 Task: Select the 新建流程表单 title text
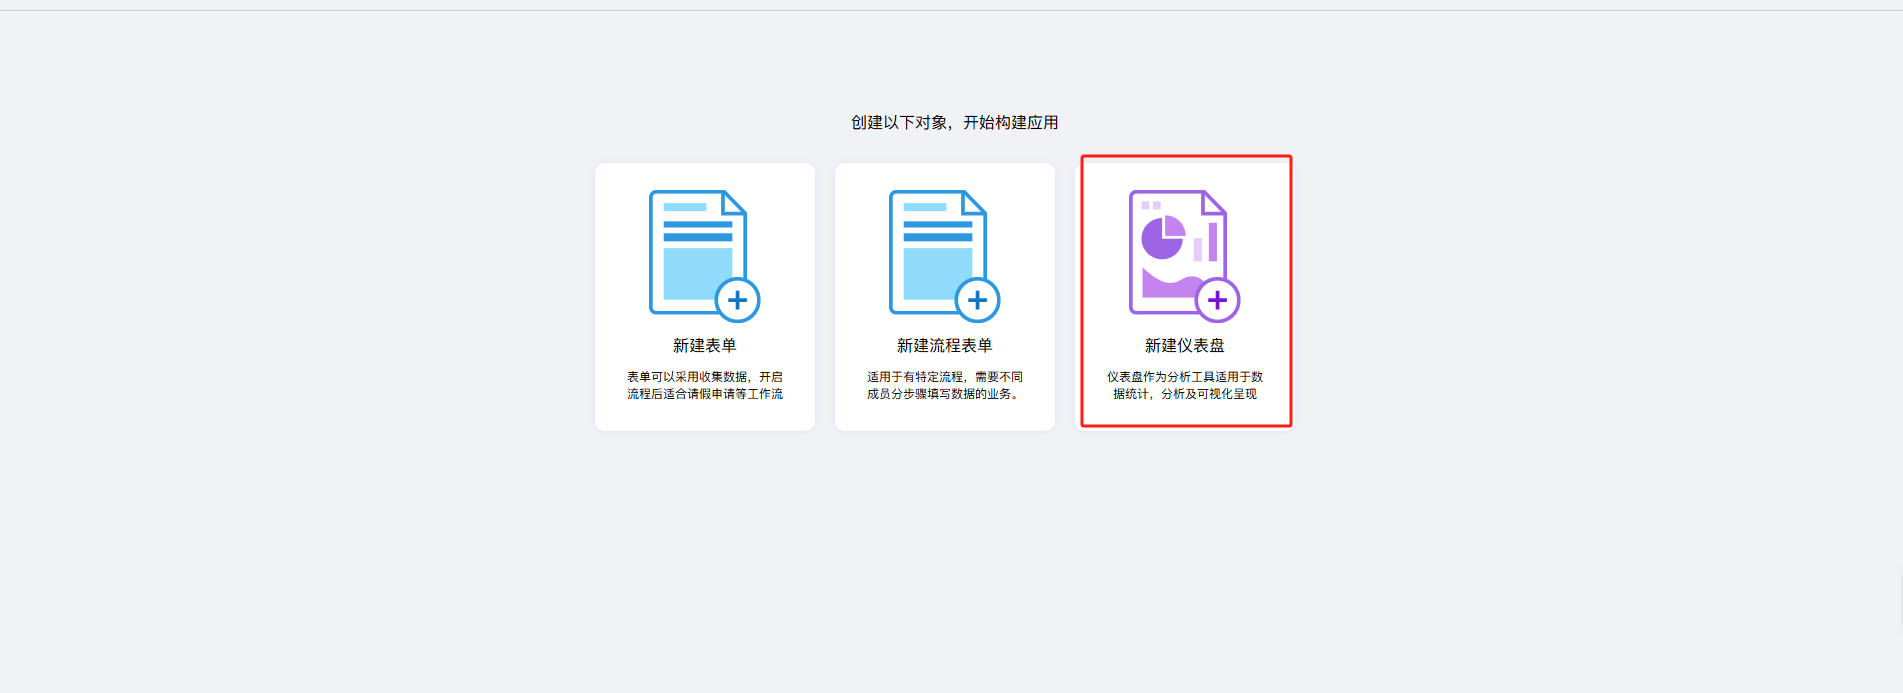click(x=944, y=346)
